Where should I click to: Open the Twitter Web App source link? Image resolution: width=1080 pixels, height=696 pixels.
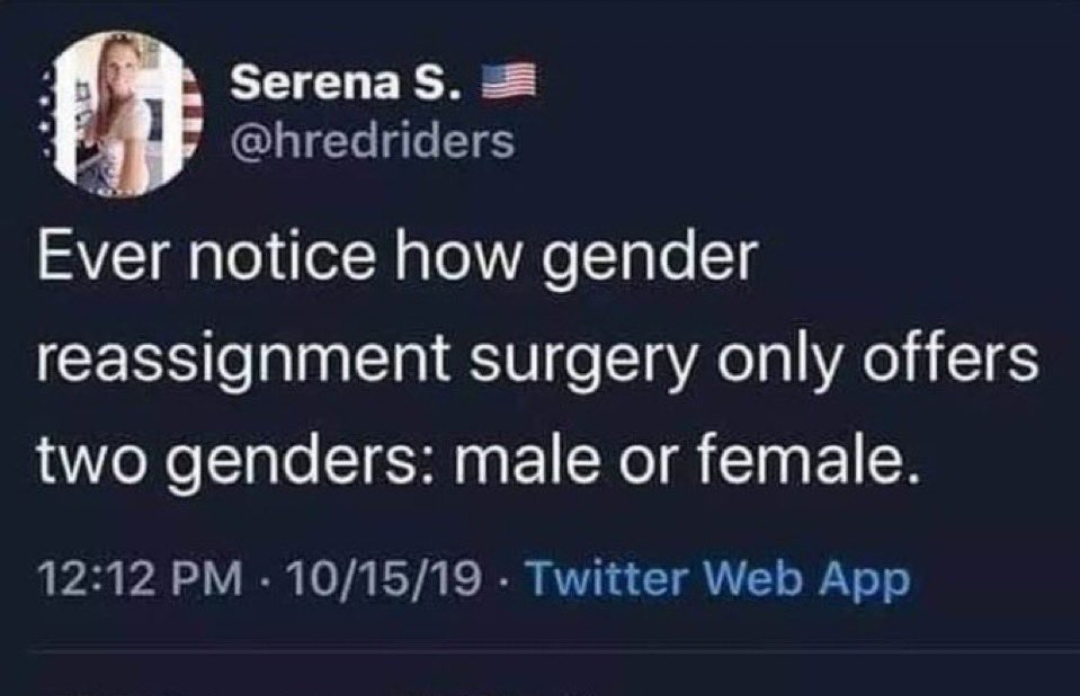717,579
